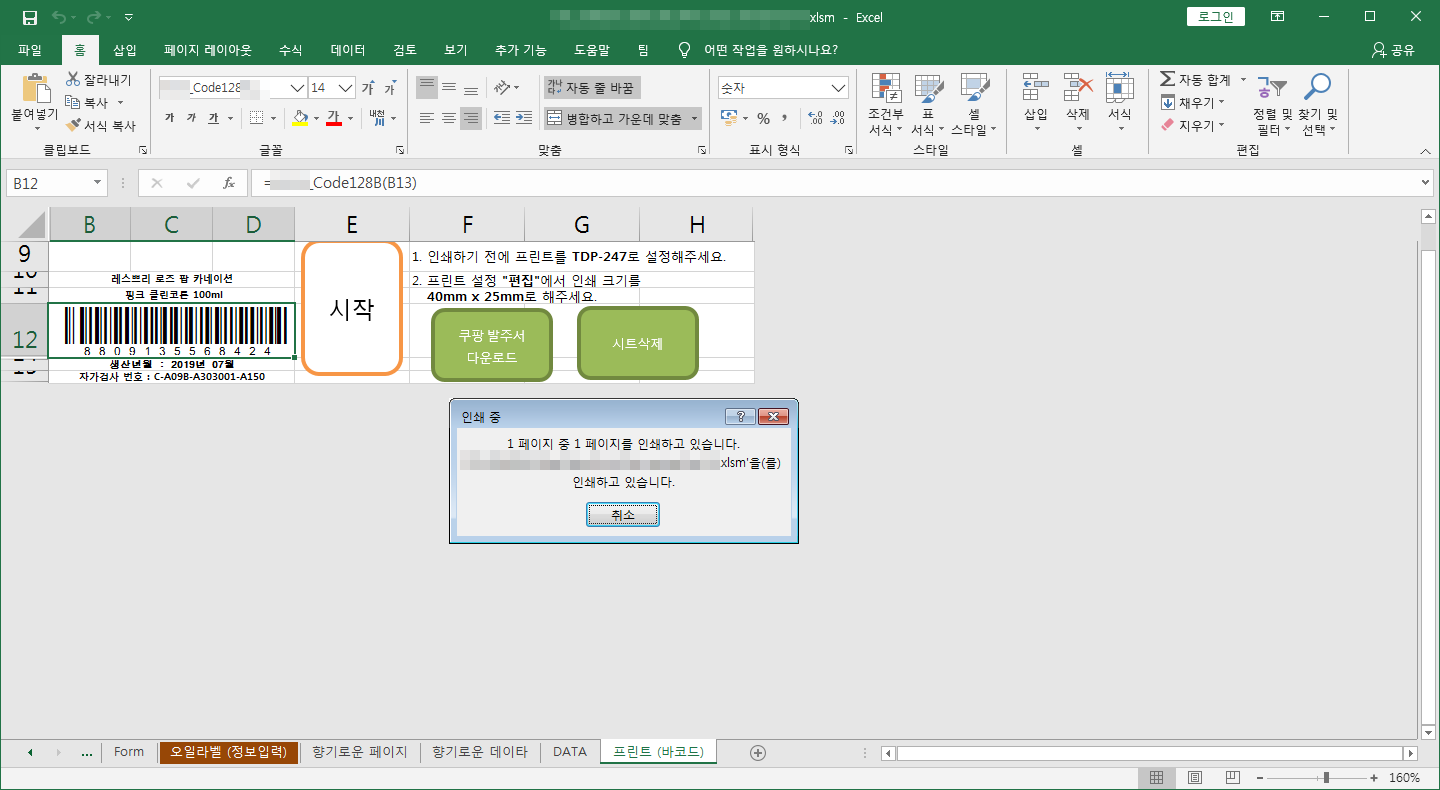The height and width of the screenshot is (790, 1440).
Task: Click the Find and Select magnifier icon
Action: coord(1318,89)
